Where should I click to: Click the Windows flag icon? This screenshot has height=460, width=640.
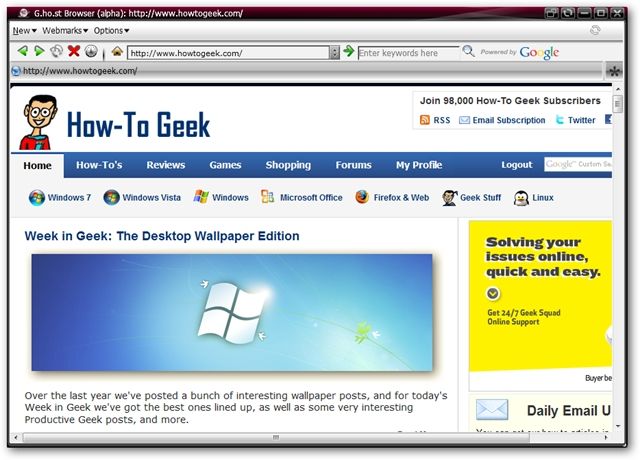(x=201, y=197)
